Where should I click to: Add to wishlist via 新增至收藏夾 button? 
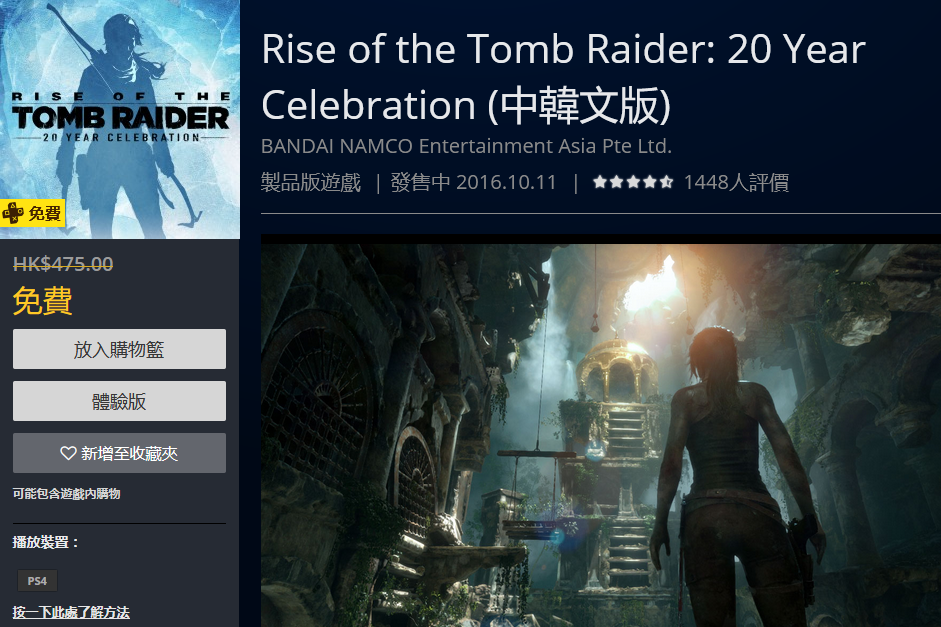coord(119,453)
